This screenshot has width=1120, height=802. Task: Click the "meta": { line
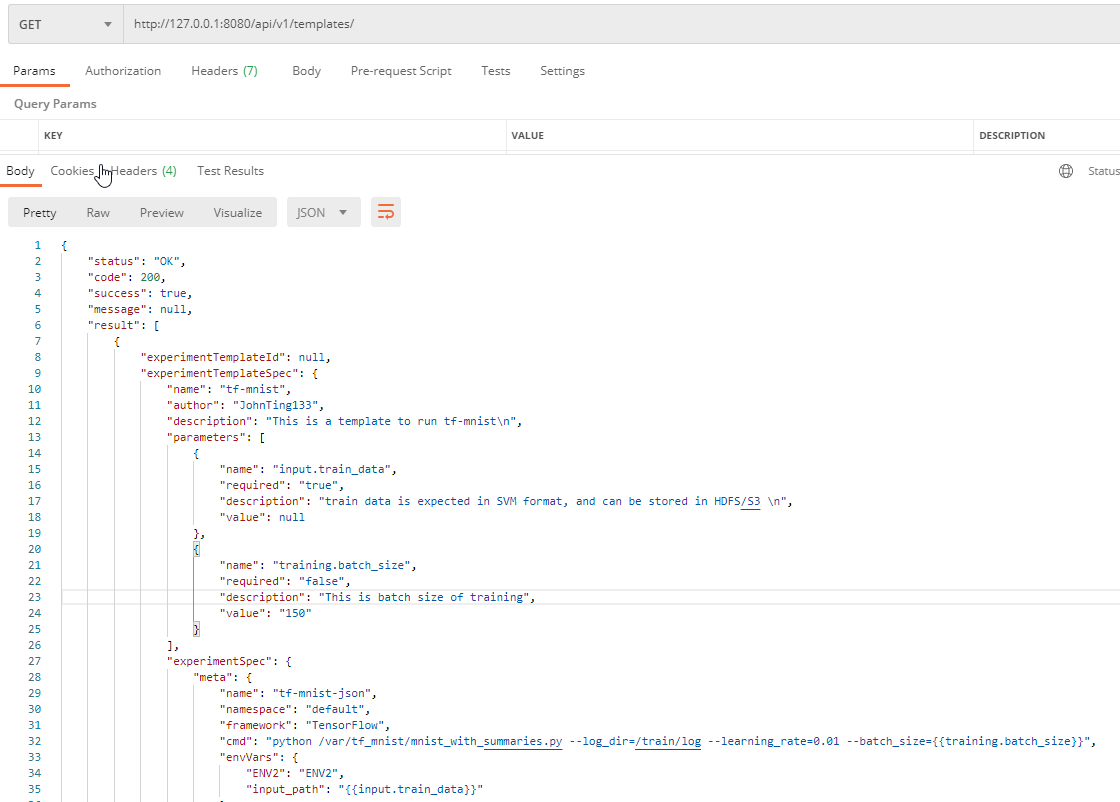click(x=222, y=677)
